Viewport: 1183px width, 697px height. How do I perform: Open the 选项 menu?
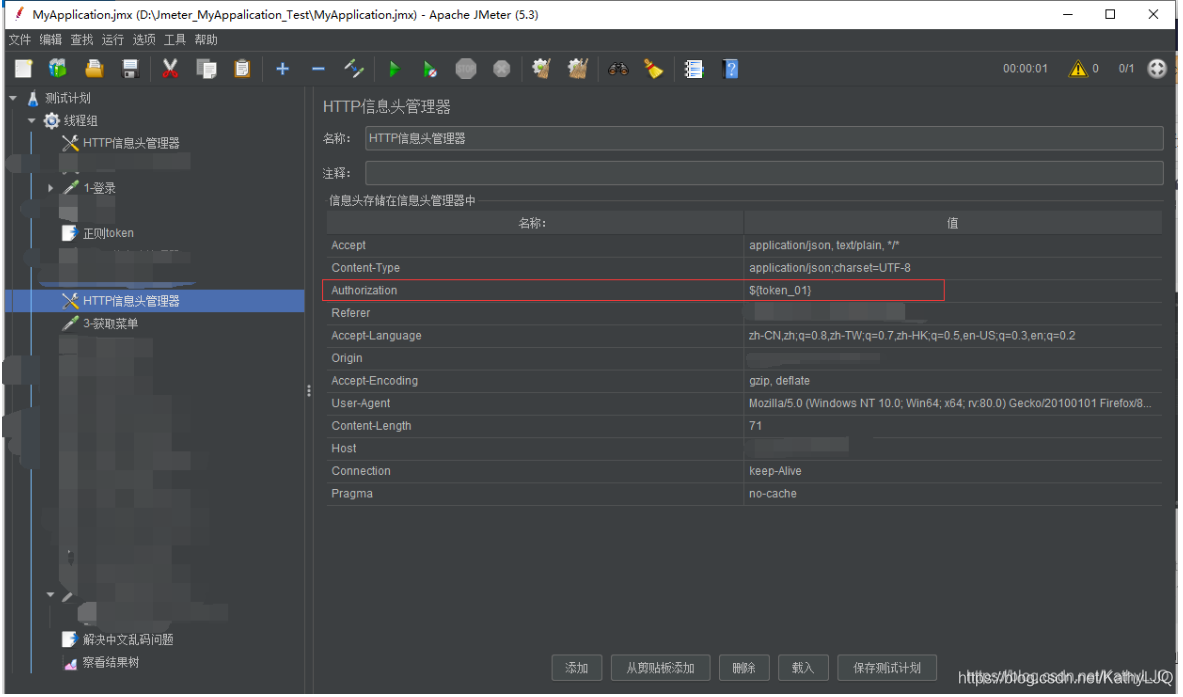(x=143, y=39)
